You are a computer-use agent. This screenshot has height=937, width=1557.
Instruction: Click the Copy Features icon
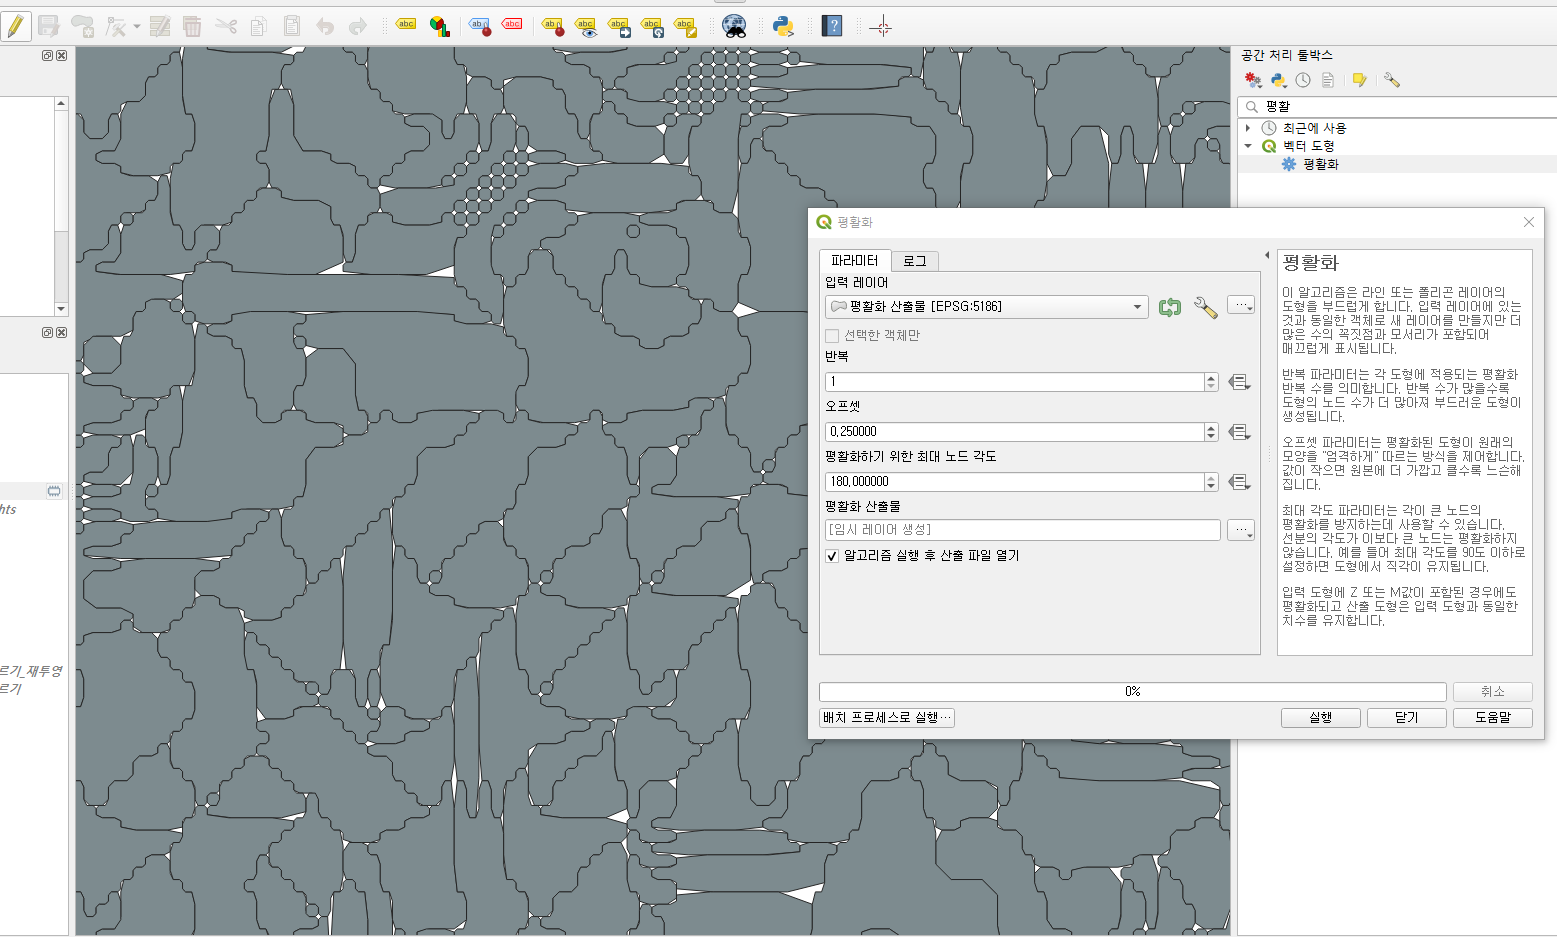(258, 26)
